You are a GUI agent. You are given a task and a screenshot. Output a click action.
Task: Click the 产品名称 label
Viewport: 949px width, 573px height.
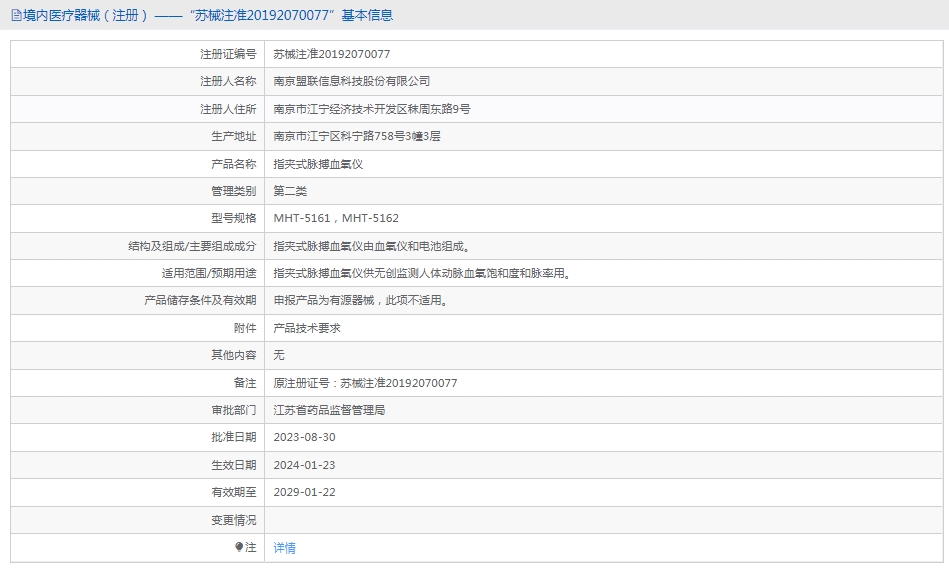pyautogui.click(x=234, y=164)
